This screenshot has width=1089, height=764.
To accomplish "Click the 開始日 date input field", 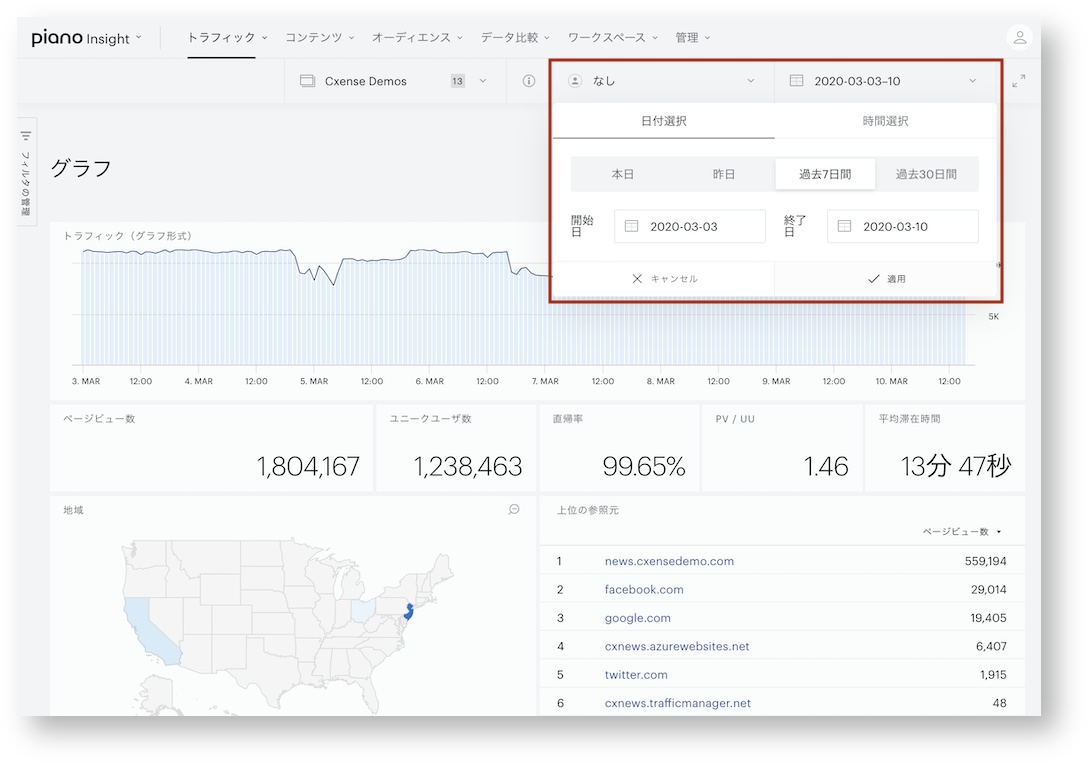I will click(x=690, y=226).
